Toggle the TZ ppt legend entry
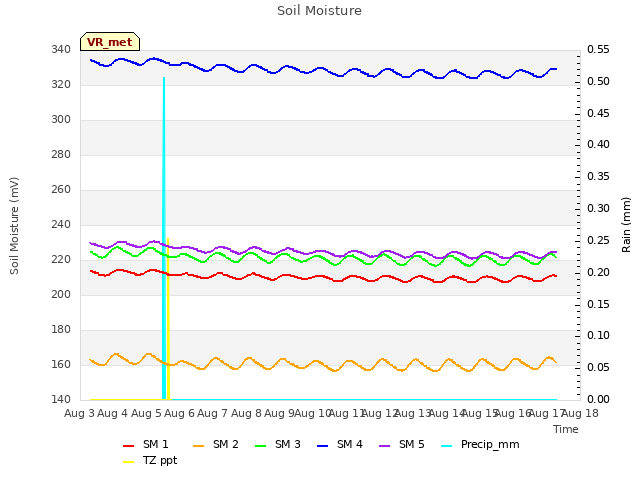 (150, 460)
